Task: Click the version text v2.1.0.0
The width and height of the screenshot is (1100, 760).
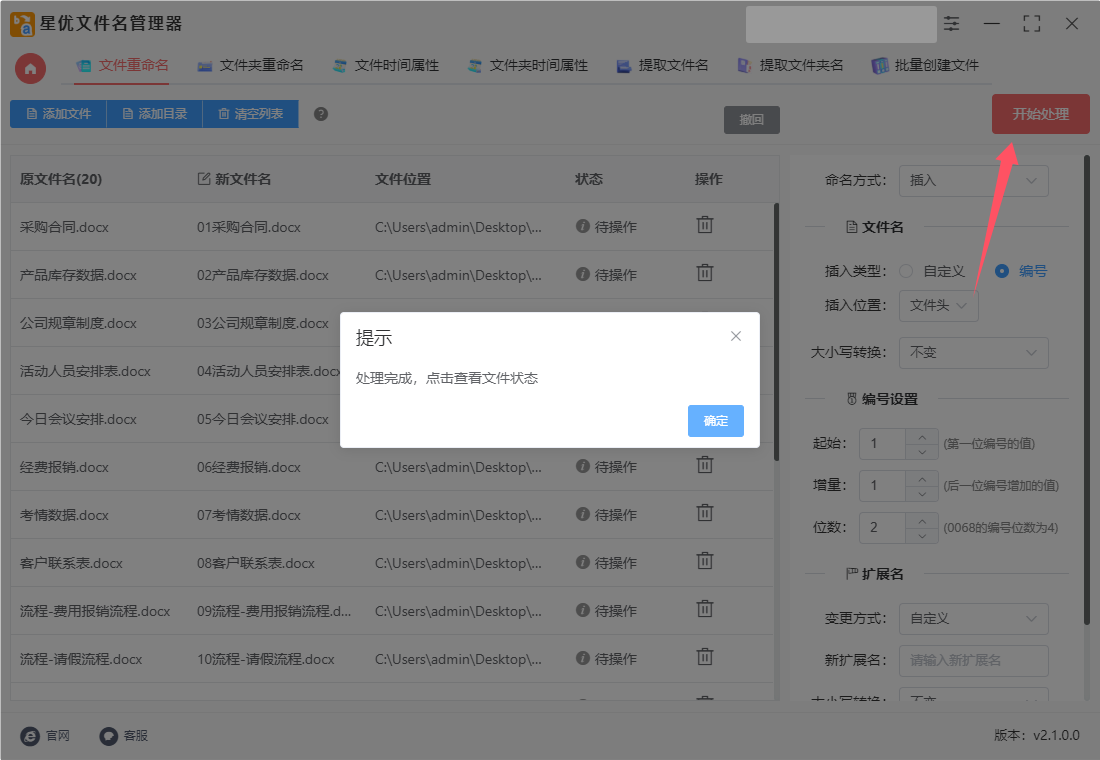Action: pyautogui.click(x=1057, y=735)
